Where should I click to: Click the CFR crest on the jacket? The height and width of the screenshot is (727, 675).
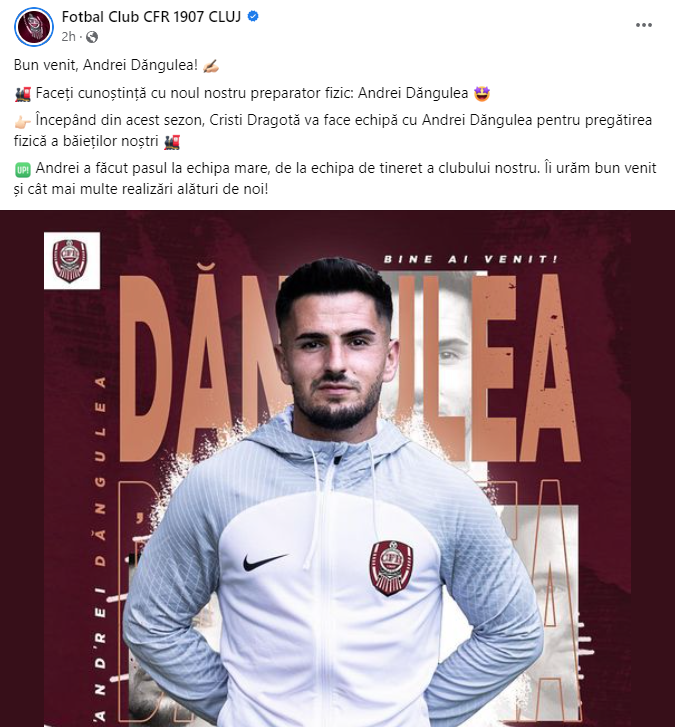[391, 568]
